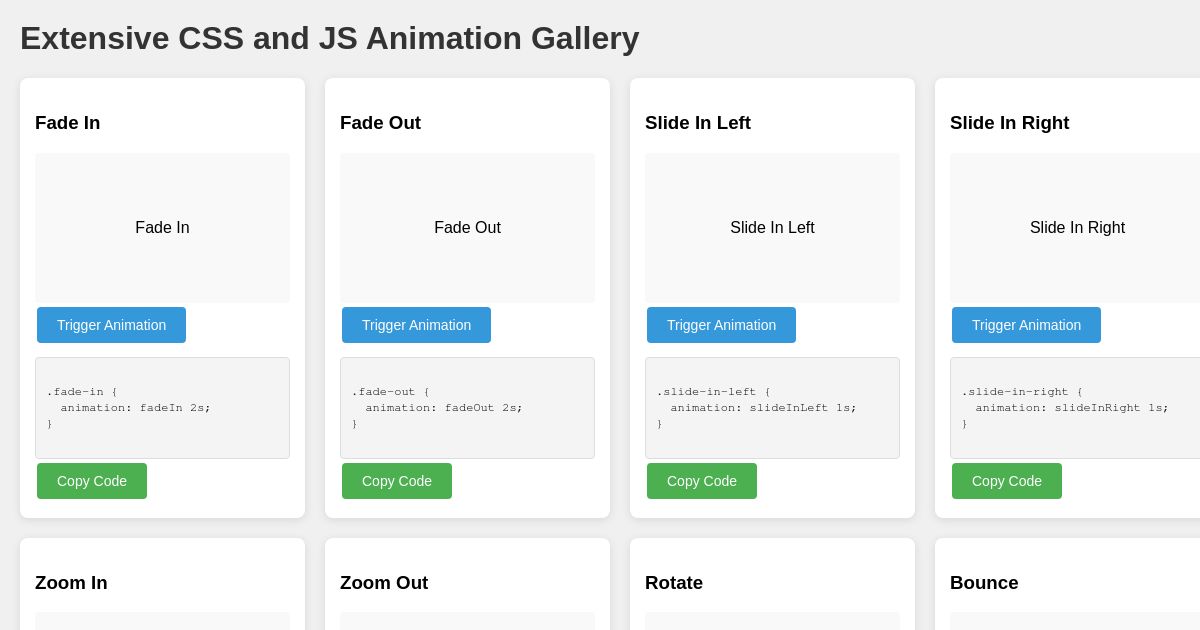1200x630 pixels.
Task: Click the Fade In preview box
Action: 162,228
